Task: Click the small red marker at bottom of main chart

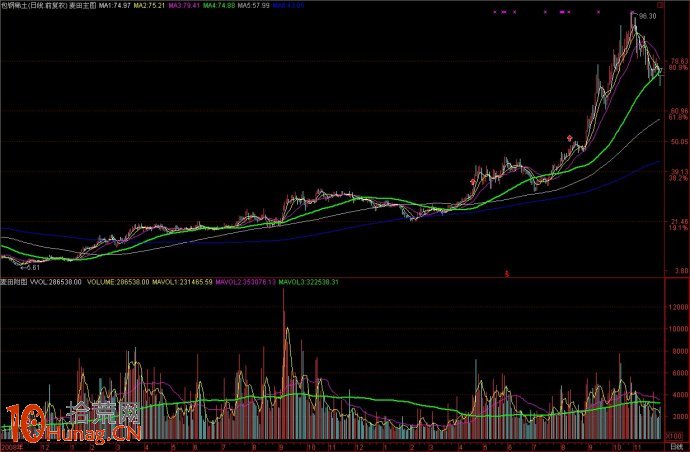Action: click(507, 273)
